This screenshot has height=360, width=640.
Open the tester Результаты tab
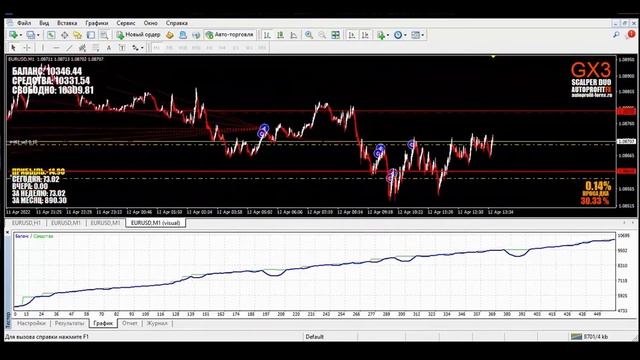click(x=69, y=323)
